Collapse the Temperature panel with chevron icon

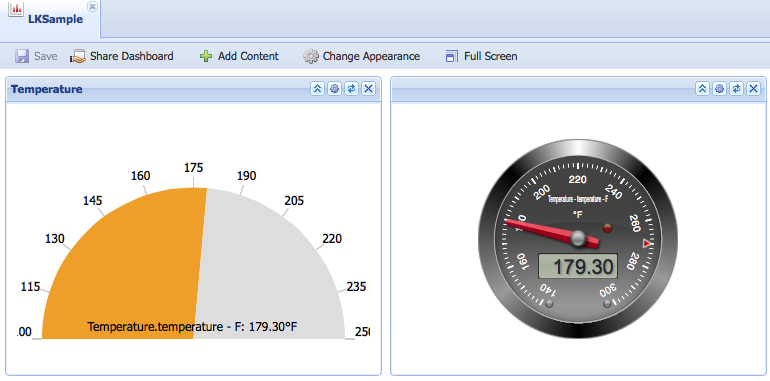pos(318,89)
